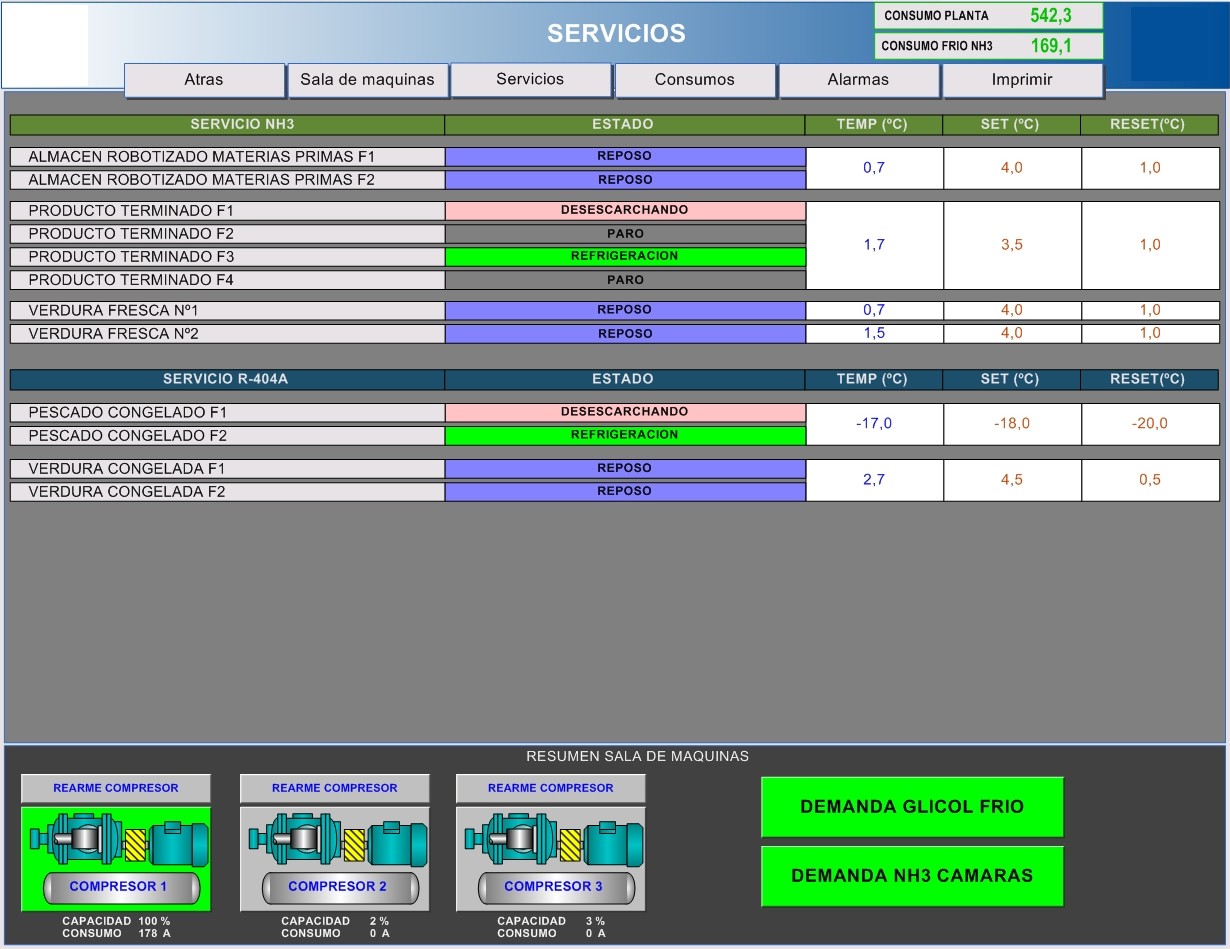Select the Compresor 1 label plate
Image resolution: width=1230 pixels, height=949 pixels.
click(119, 887)
